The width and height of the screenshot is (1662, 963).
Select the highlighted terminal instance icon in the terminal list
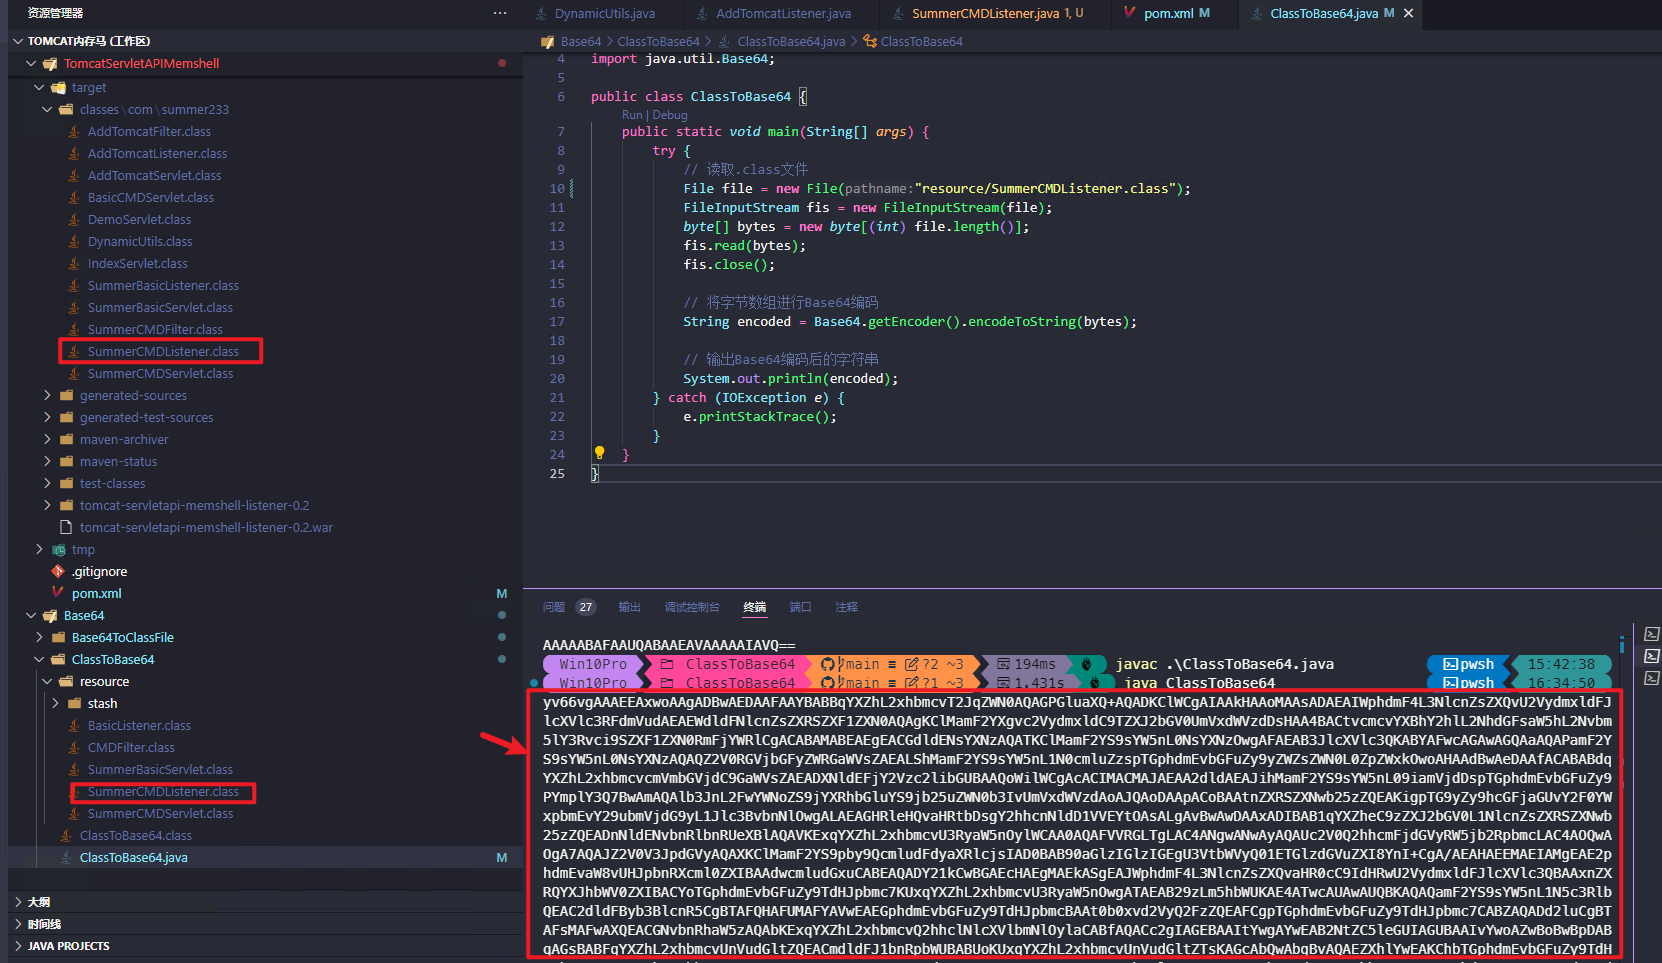point(1652,656)
